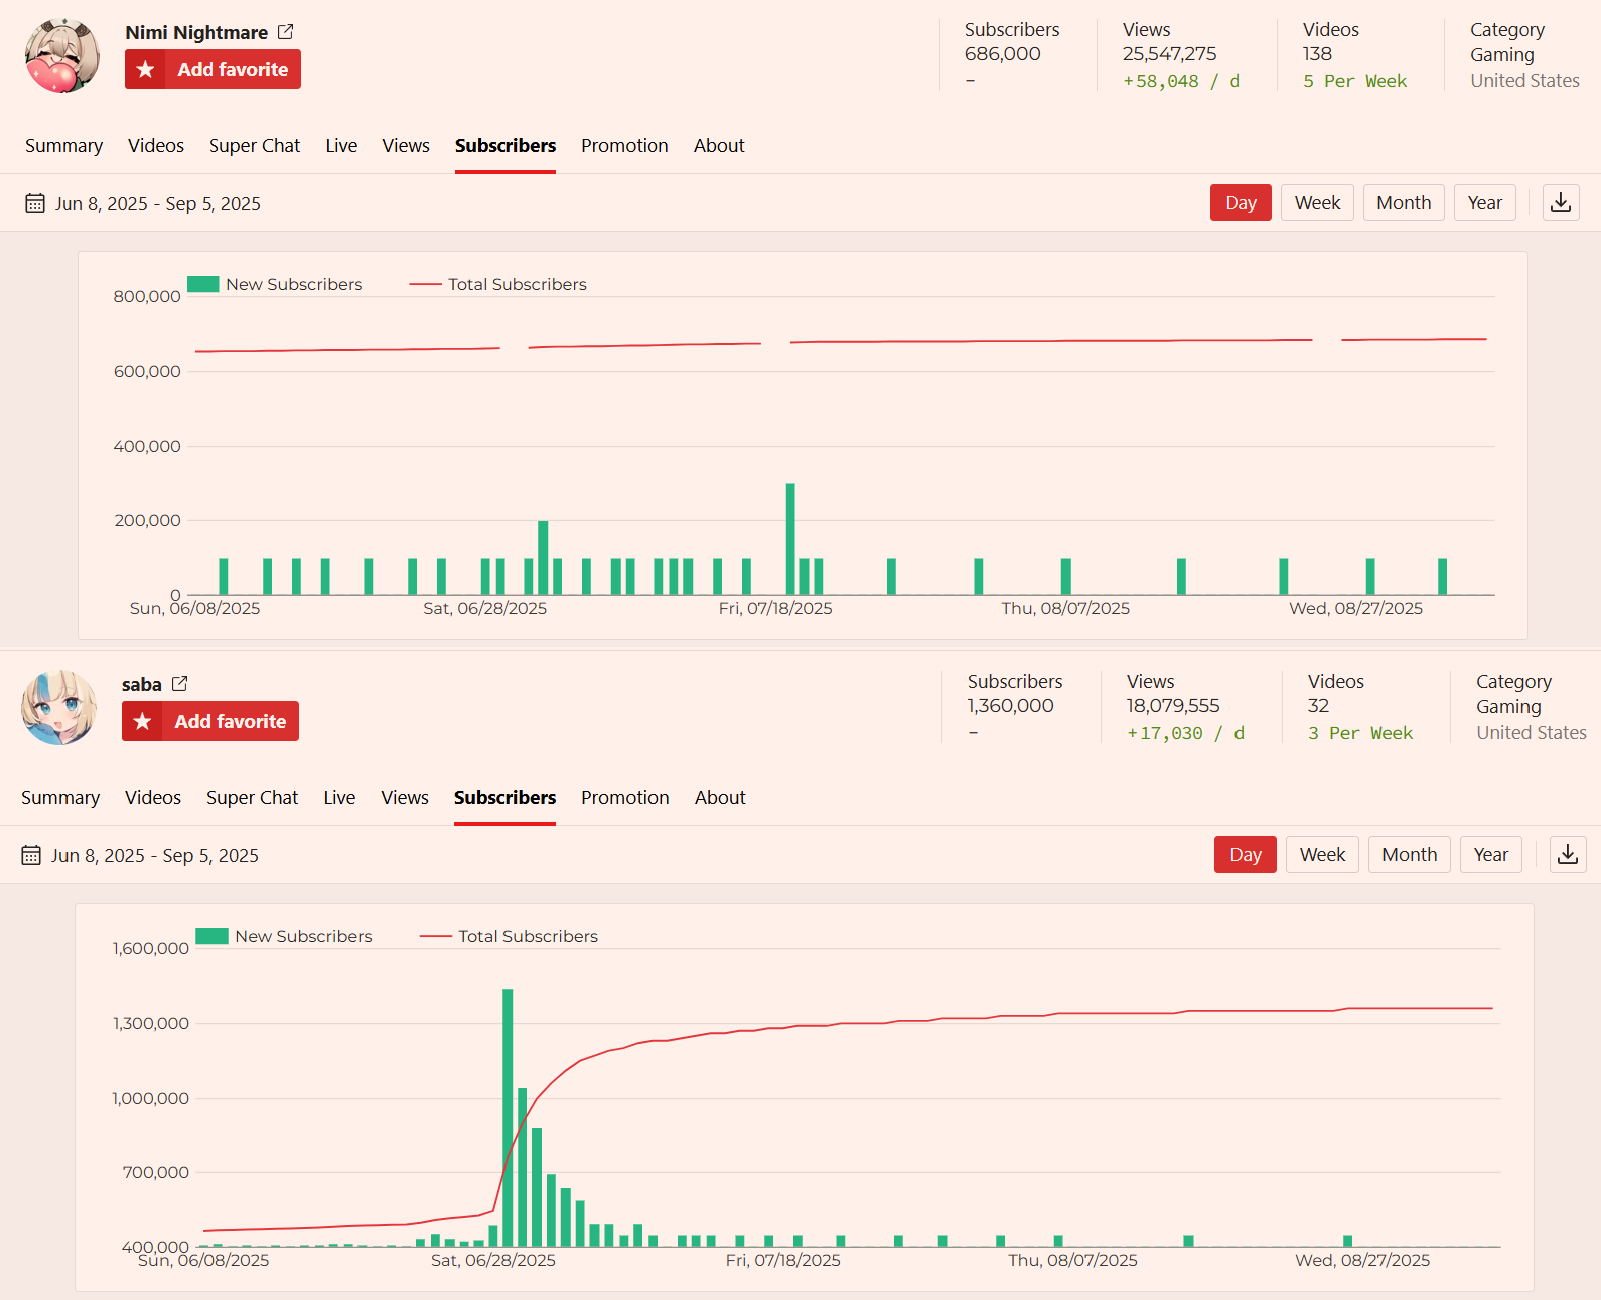
Task: Click saba's avatar image
Action: [x=59, y=708]
